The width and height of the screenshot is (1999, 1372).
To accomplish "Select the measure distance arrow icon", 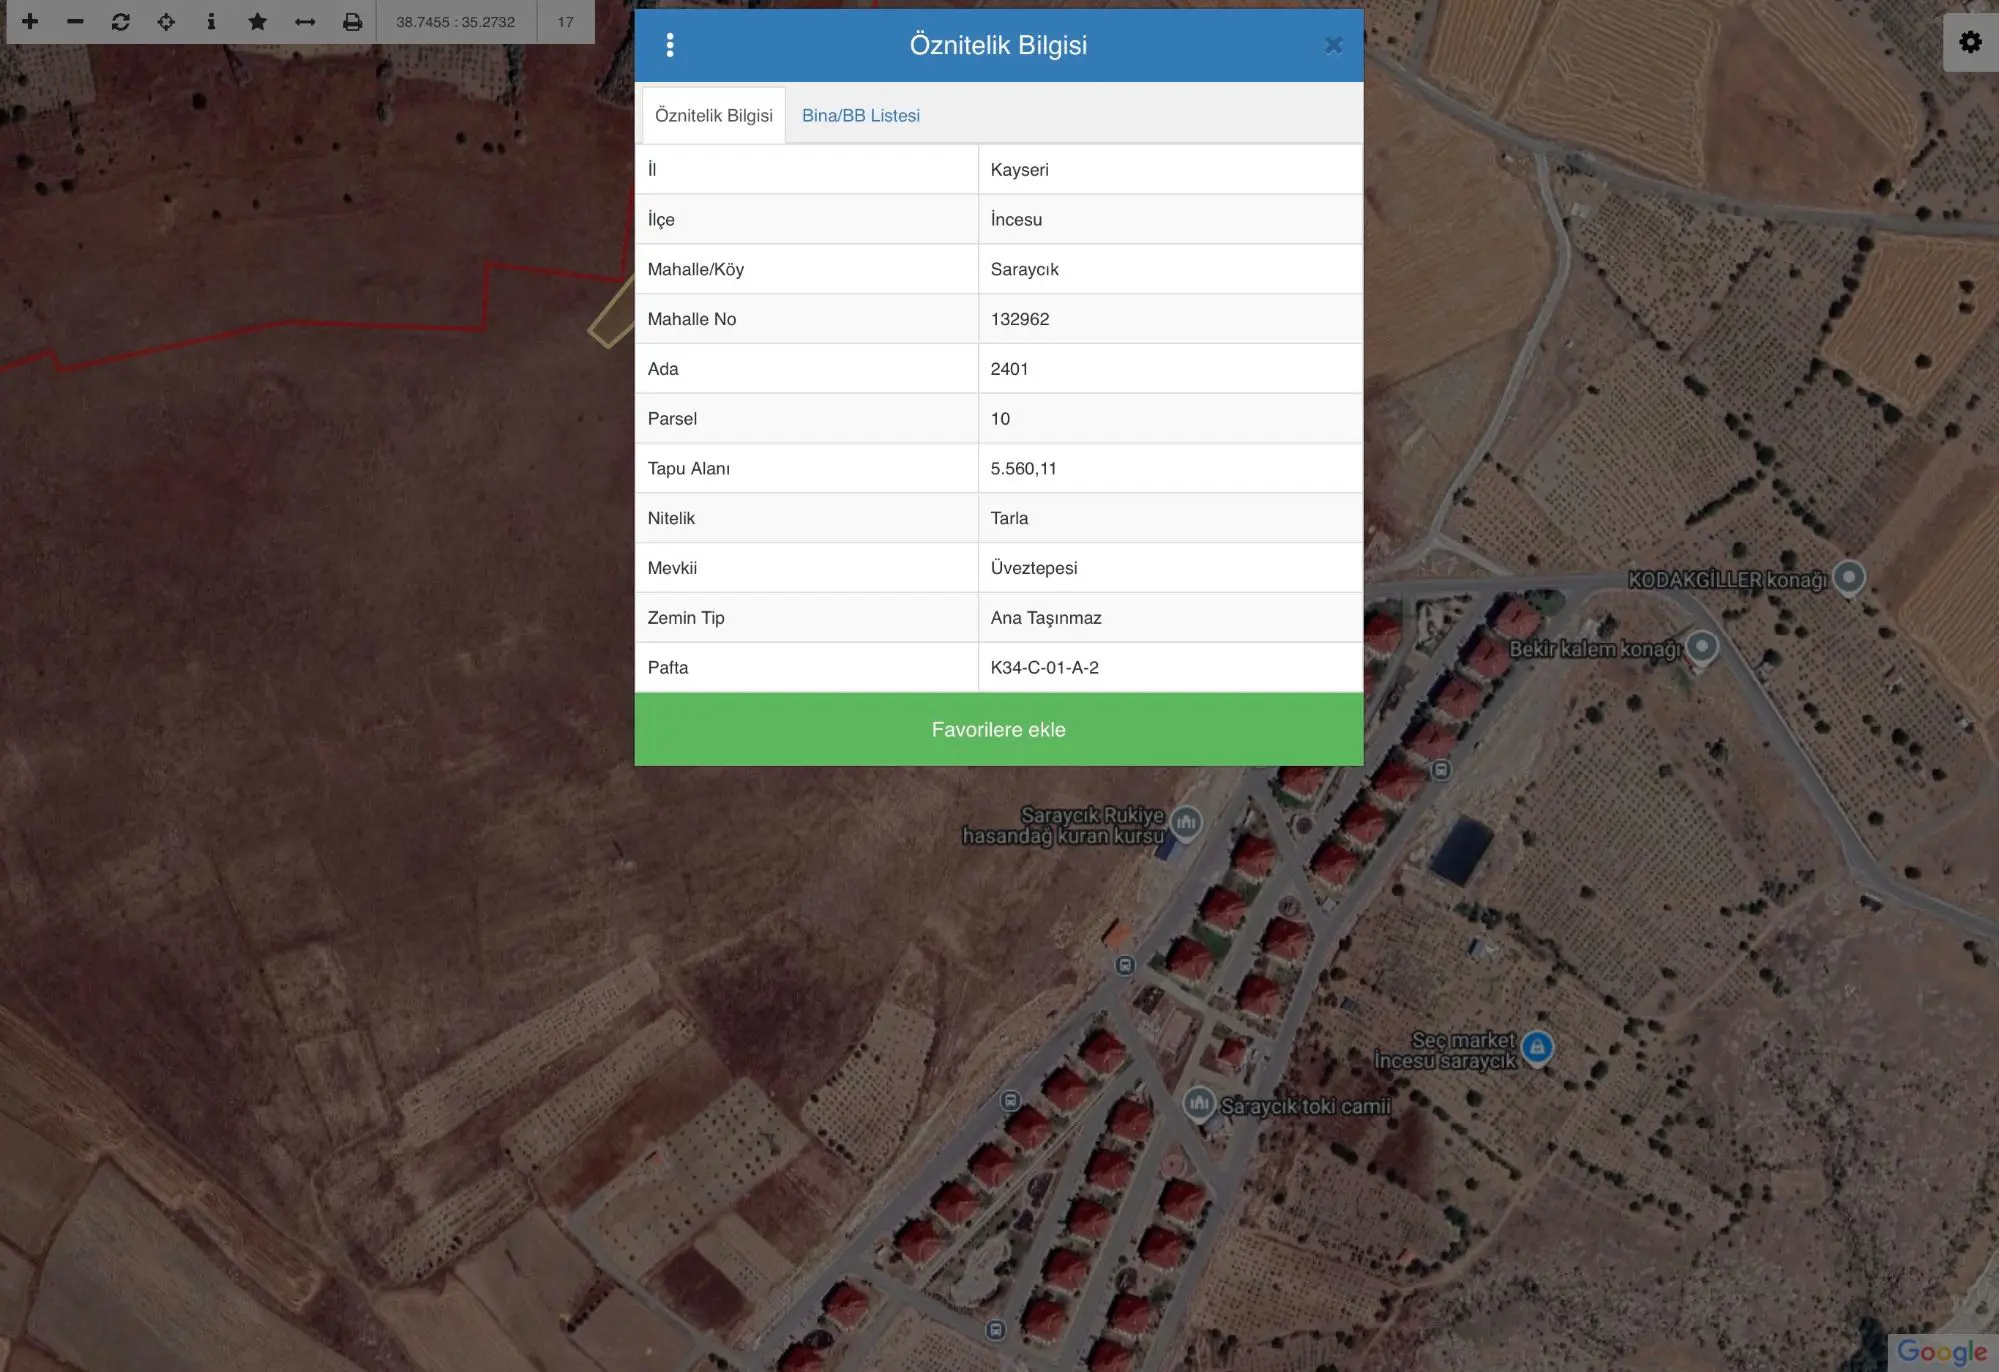I will 305,21.
